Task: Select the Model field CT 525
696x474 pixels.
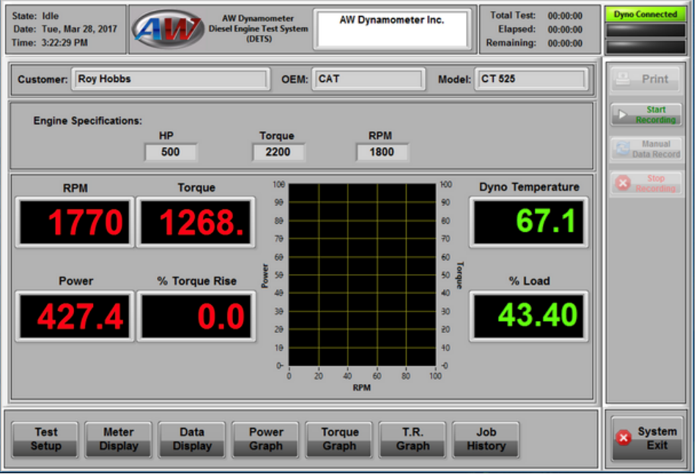Action: coord(530,79)
